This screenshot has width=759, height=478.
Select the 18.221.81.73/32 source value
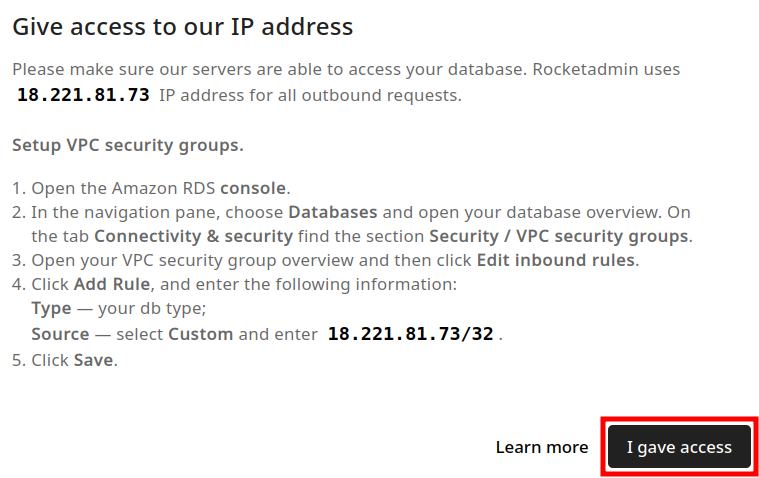pos(410,334)
